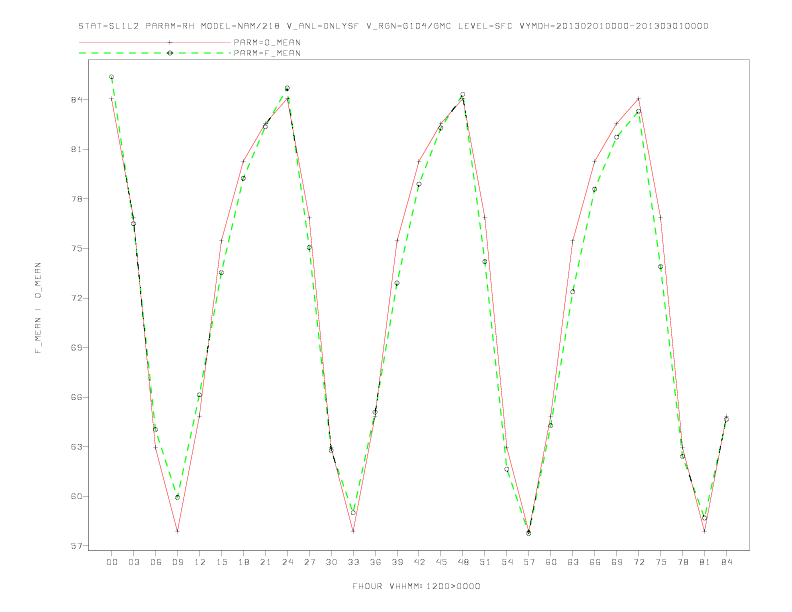
Task: Click x-axis forecast hour label 57
Action: pos(529,562)
